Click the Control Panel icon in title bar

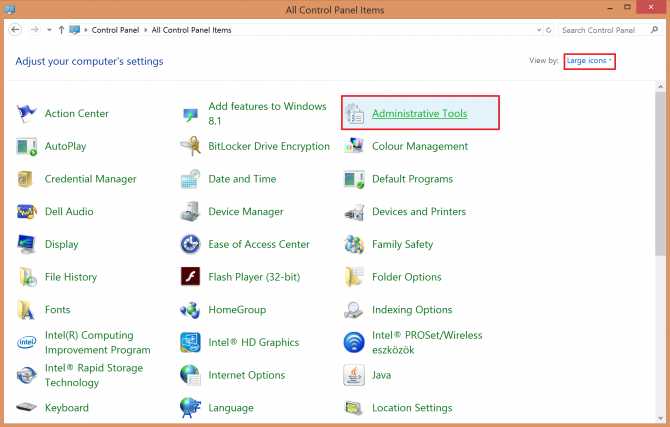(9, 9)
